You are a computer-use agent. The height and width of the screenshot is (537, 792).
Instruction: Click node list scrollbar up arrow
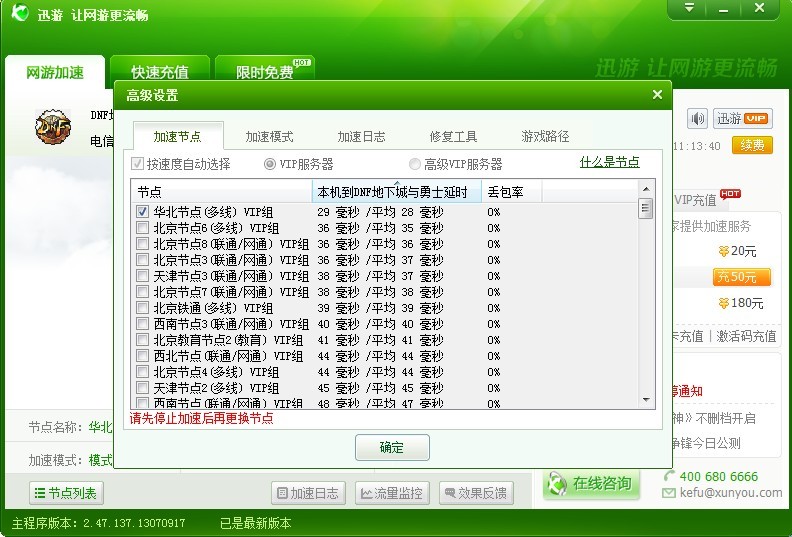point(646,188)
